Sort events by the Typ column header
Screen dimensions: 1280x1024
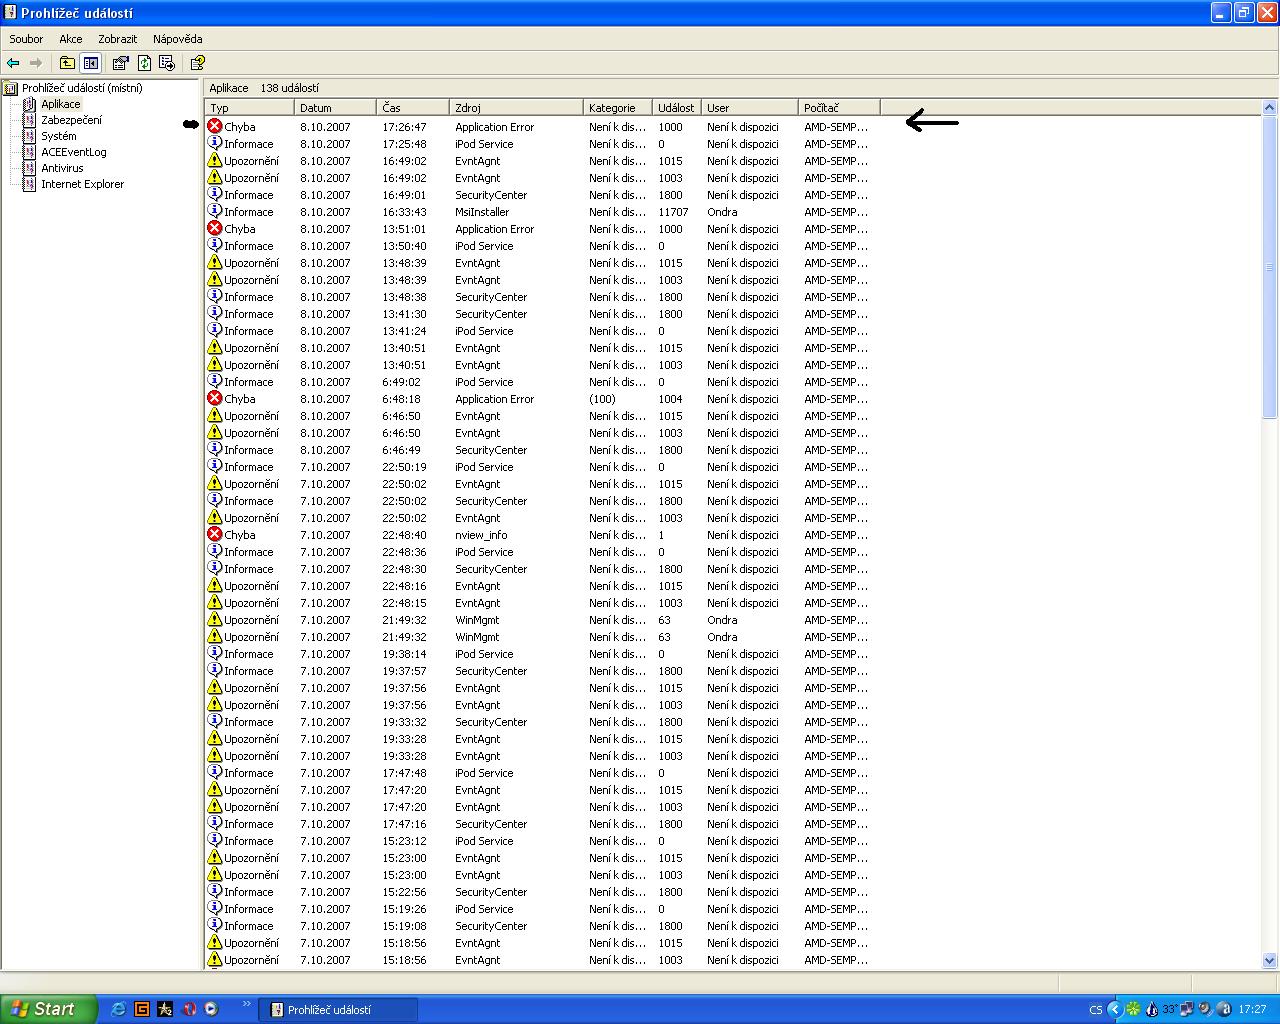point(250,107)
